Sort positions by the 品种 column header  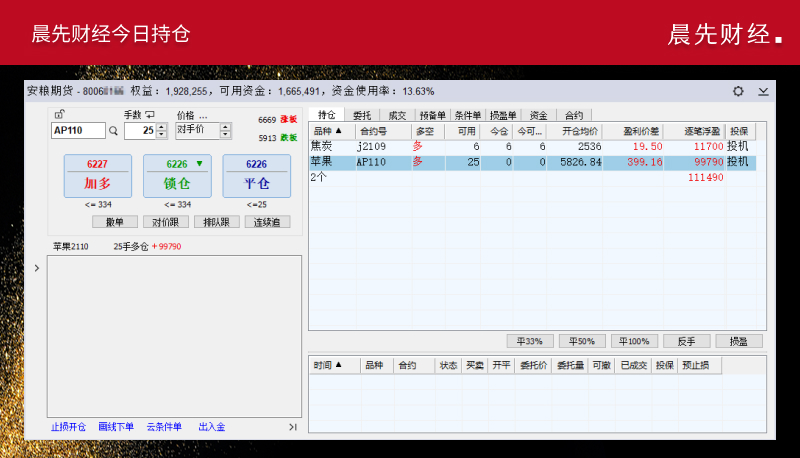click(328, 131)
